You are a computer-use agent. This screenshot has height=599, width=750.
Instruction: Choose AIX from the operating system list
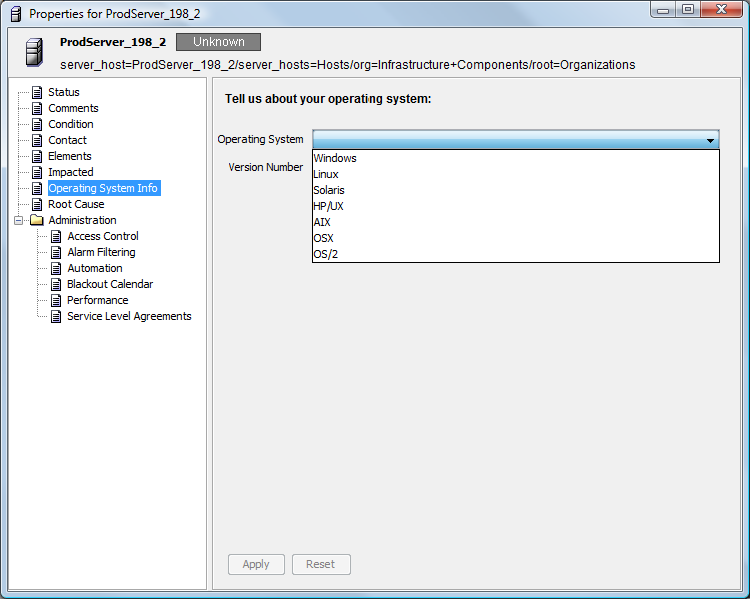516,222
